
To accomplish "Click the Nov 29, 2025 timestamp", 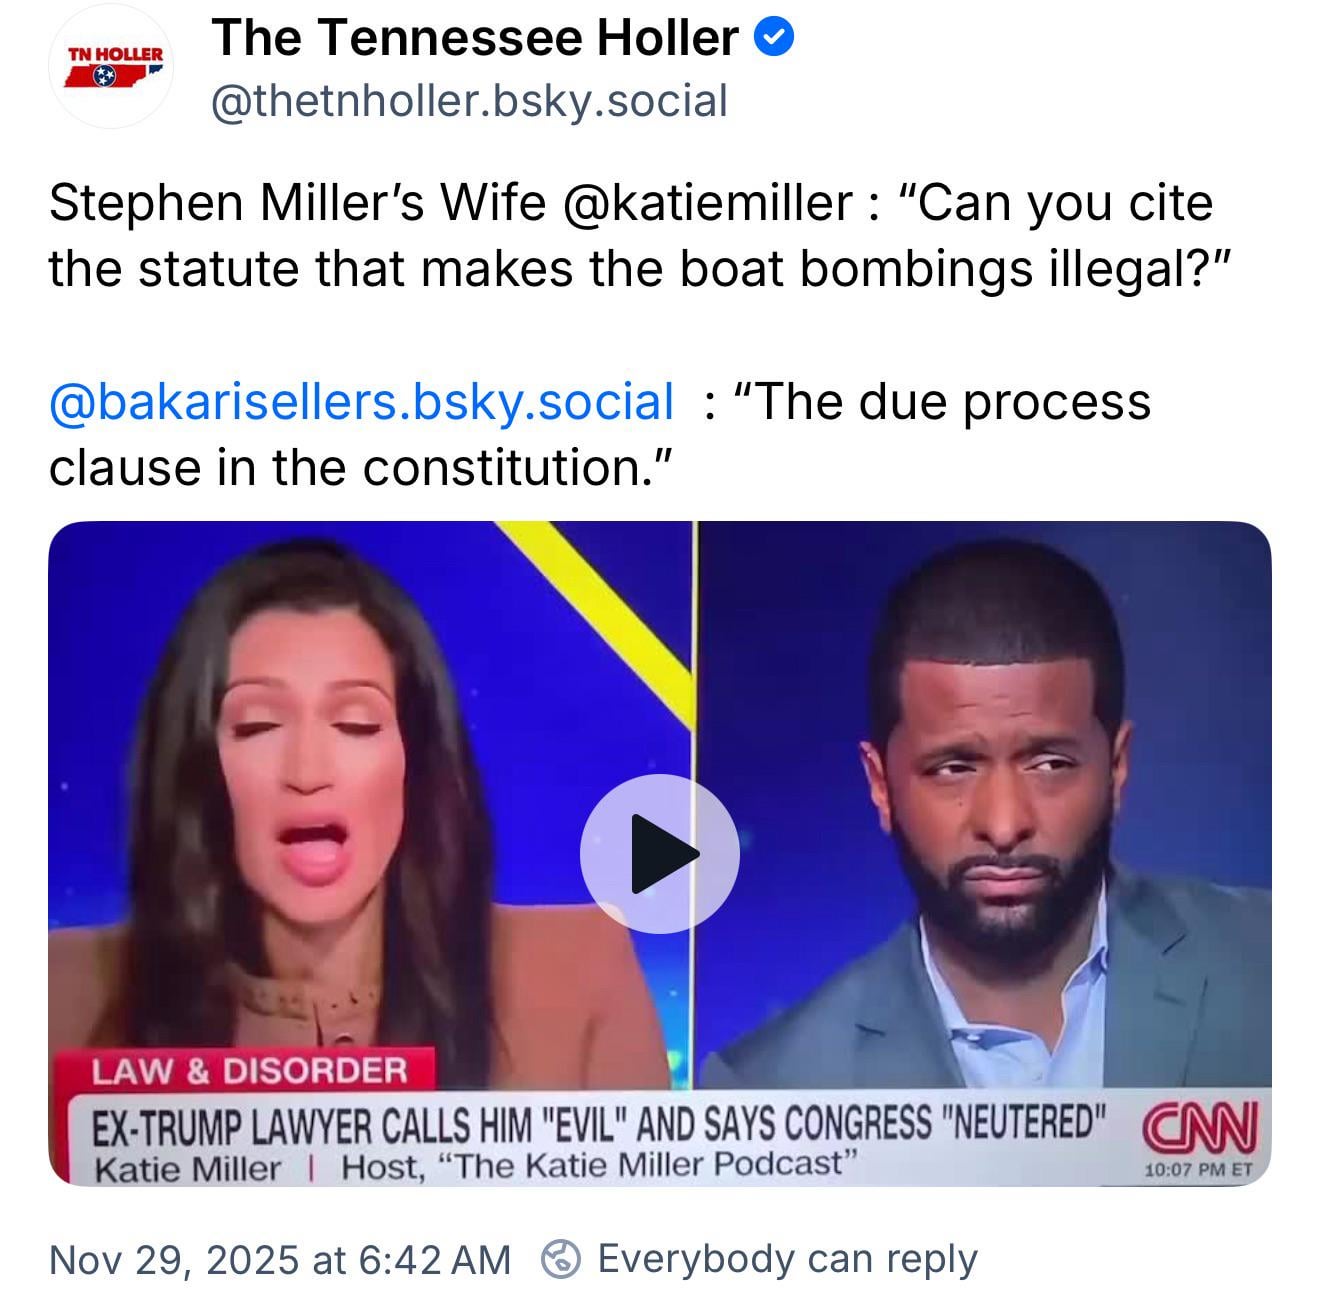I will pyautogui.click(x=279, y=1259).
